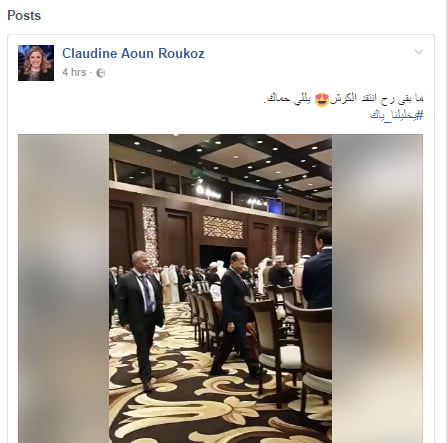Open Claudine Aoun Roukoz profile picture
The height and width of the screenshot is (443, 447).
point(36,63)
